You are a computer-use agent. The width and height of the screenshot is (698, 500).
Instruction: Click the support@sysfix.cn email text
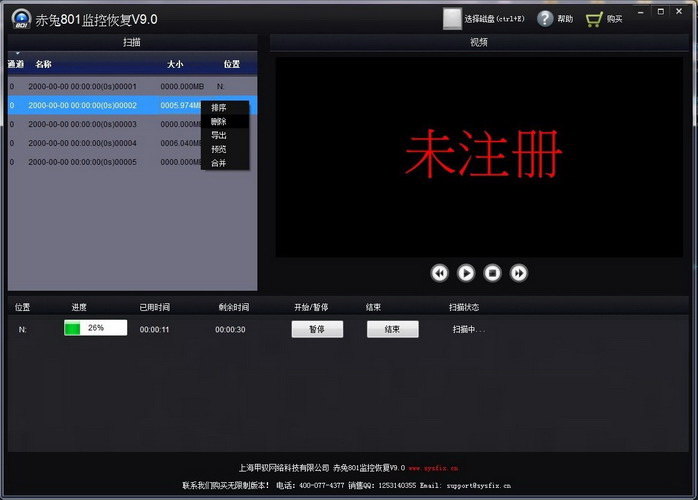pos(479,485)
